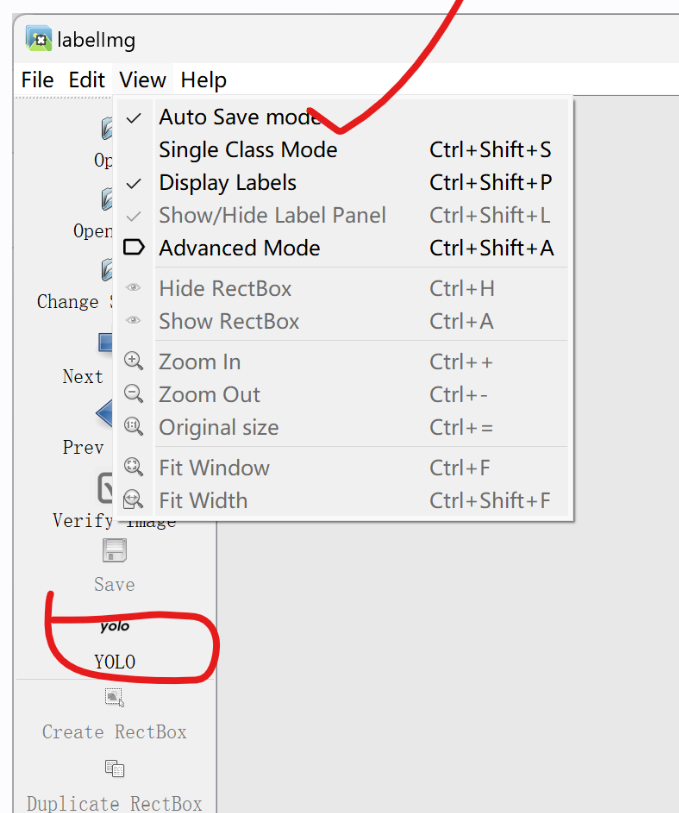Click the Next image toolbar button

[105, 345]
